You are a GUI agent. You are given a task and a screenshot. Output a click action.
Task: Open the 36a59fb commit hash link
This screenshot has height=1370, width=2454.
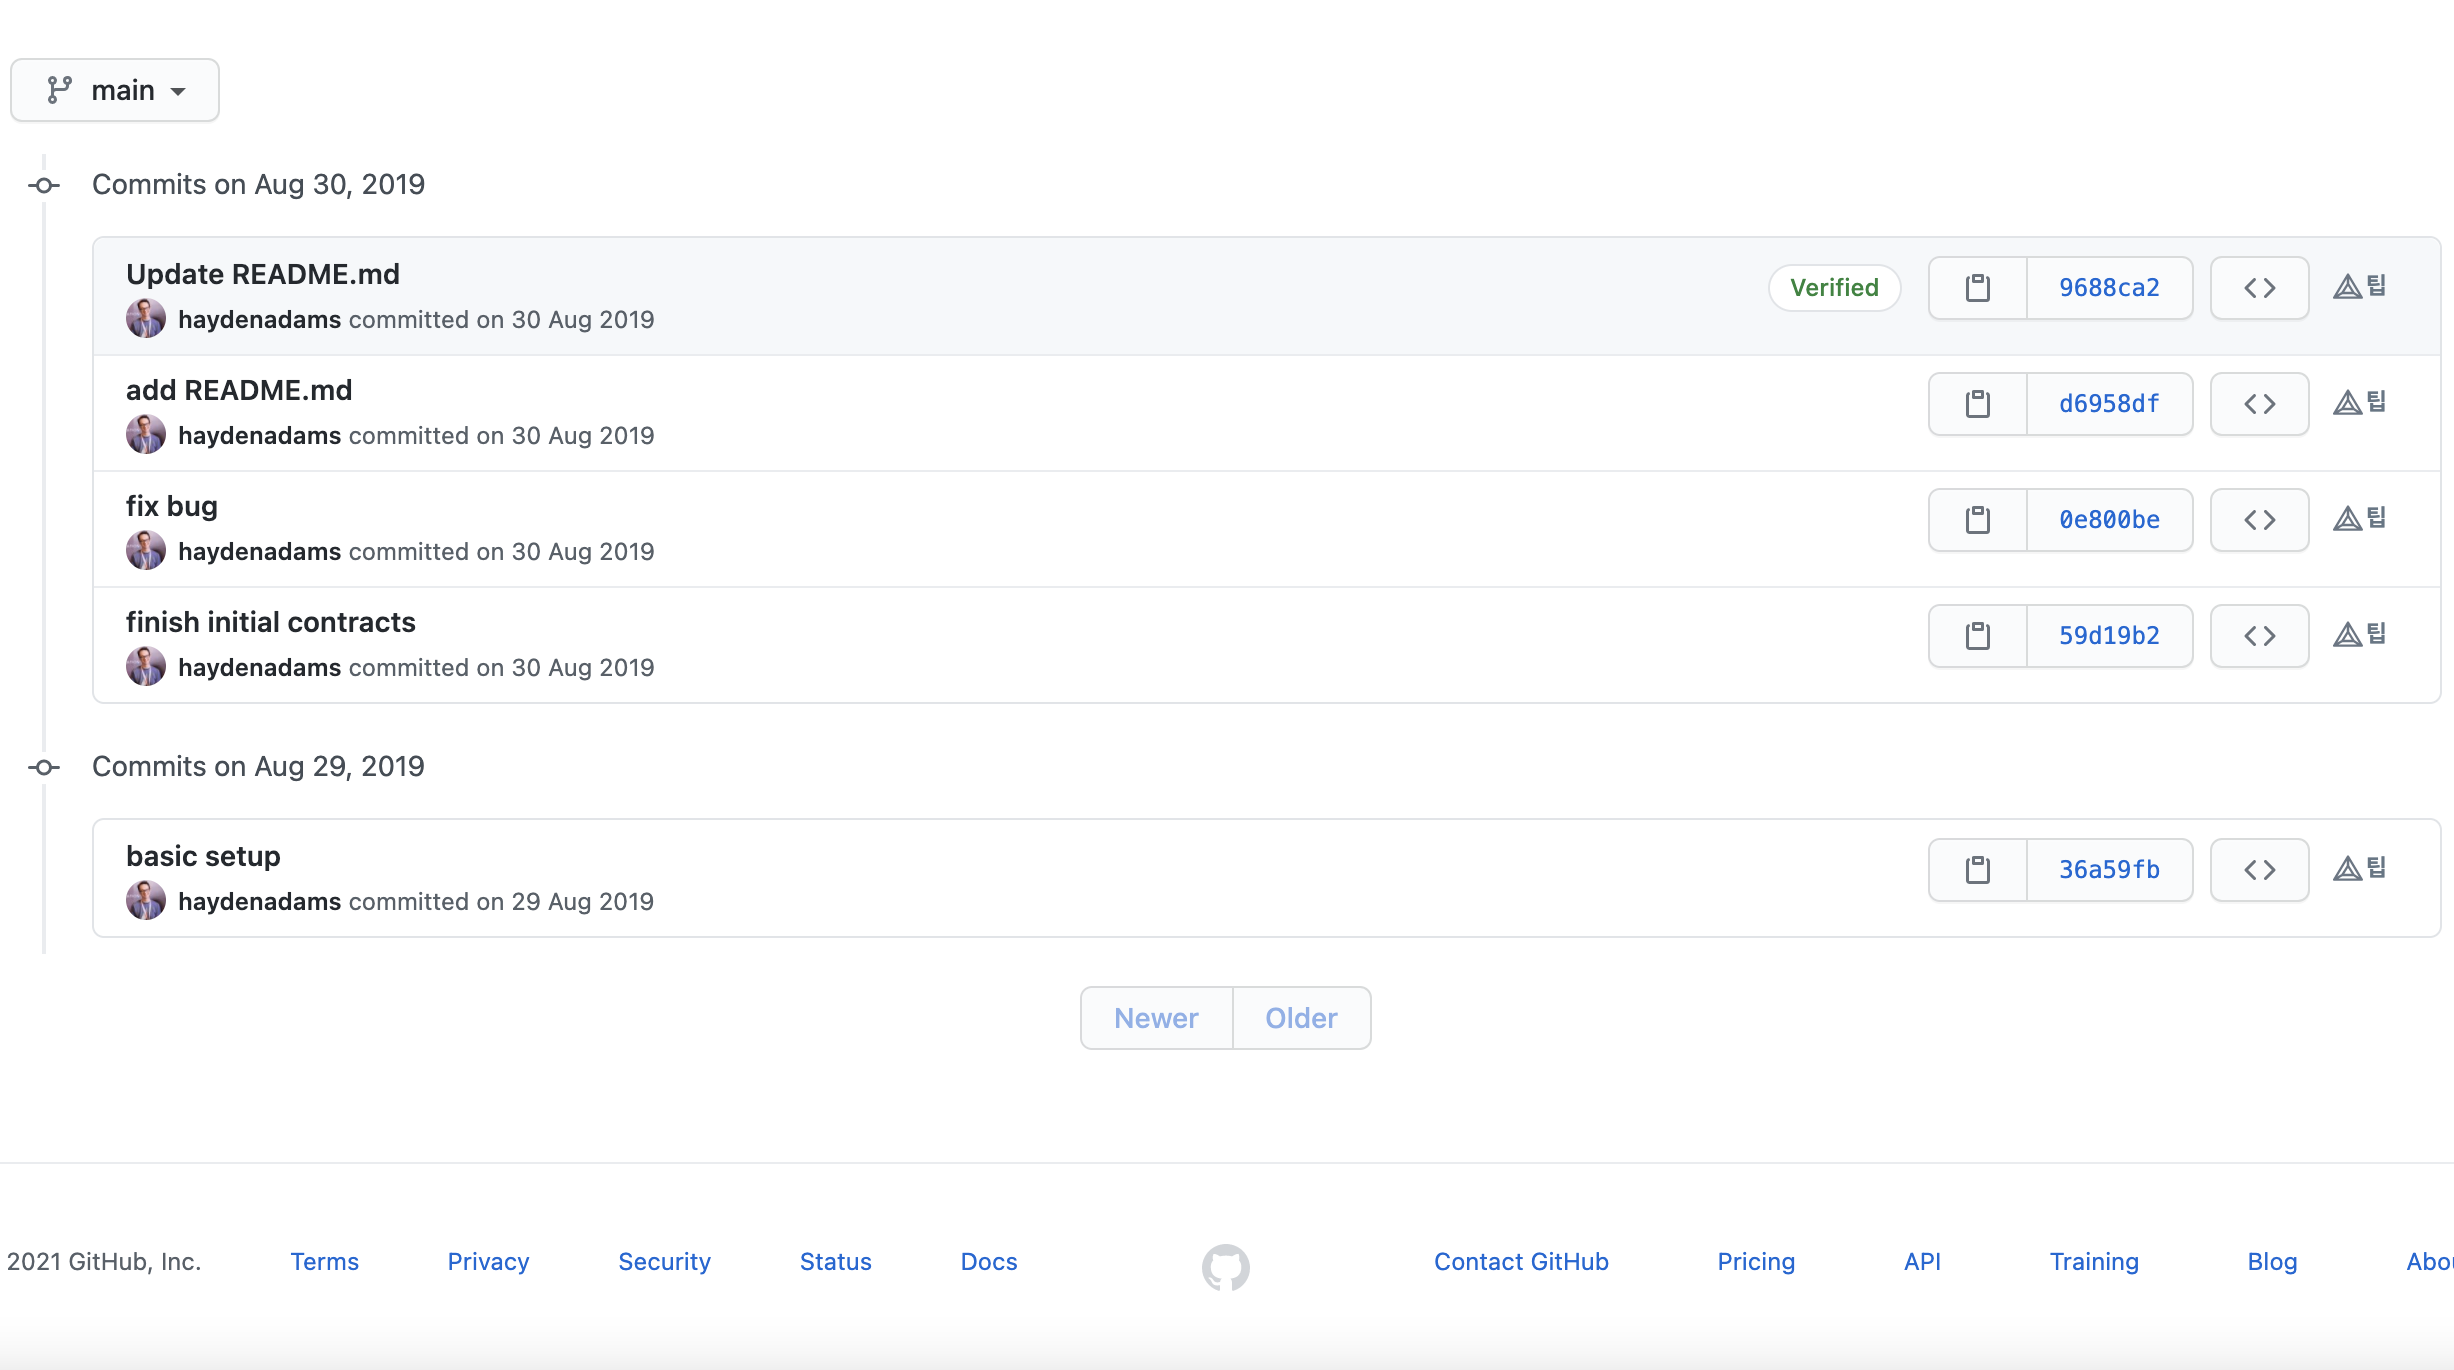(x=2109, y=870)
